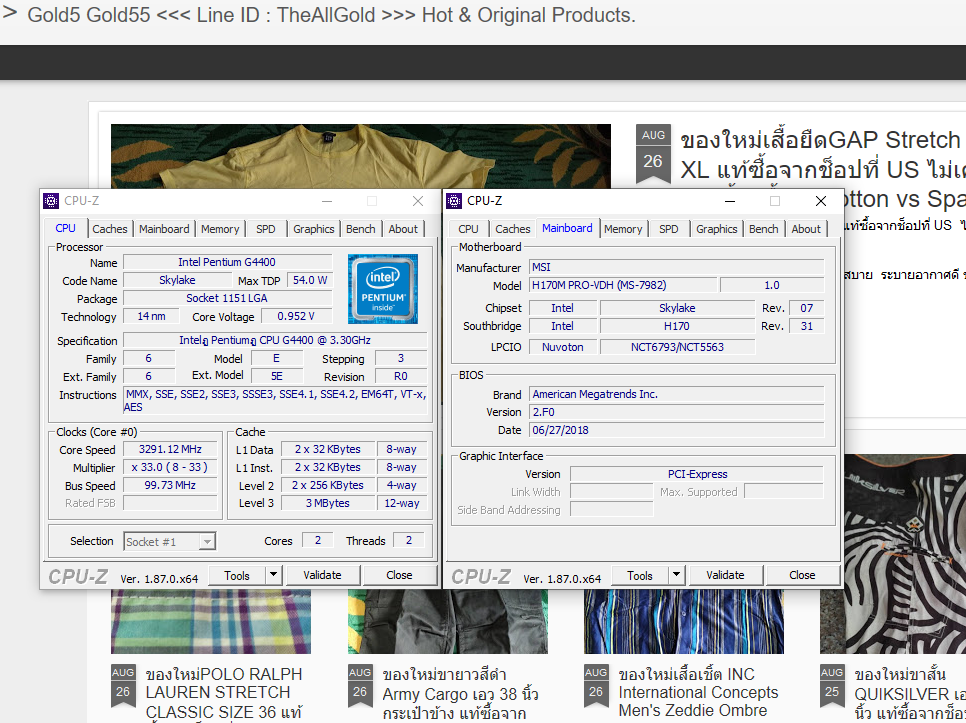
Task: Click CPU-Z app icon in right window title bar
Action: click(454, 201)
